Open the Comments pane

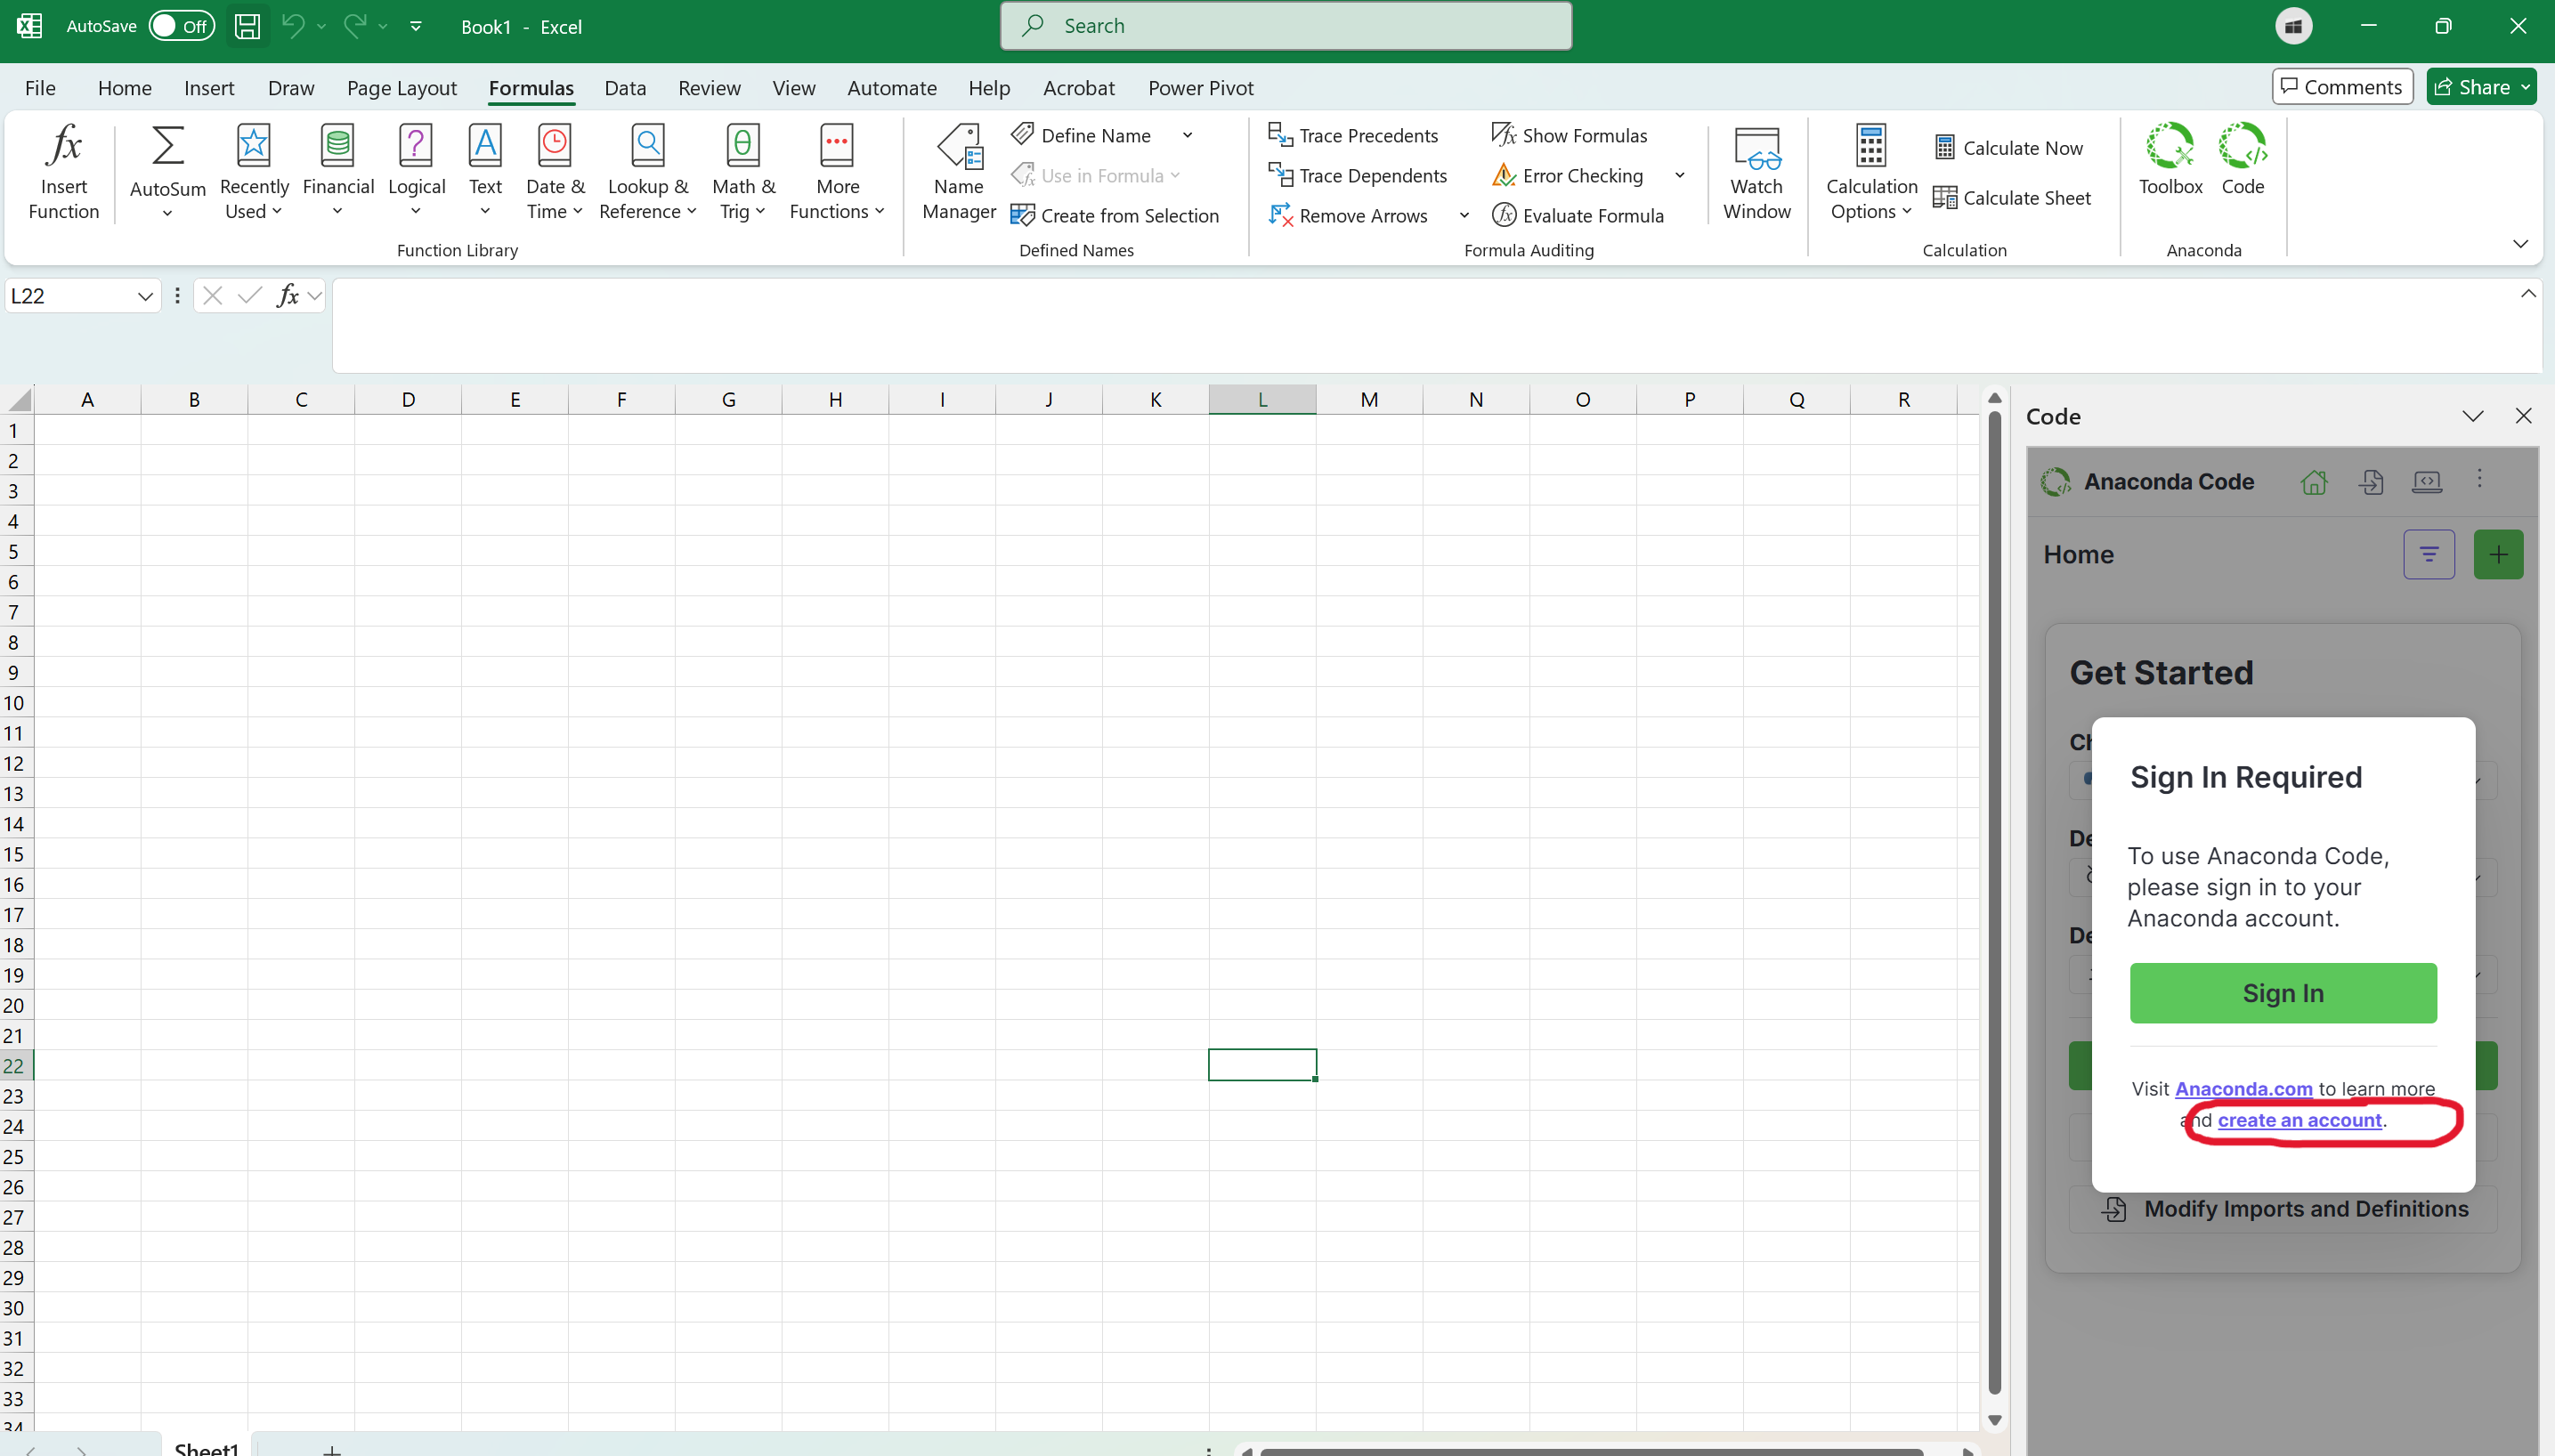click(x=2342, y=87)
